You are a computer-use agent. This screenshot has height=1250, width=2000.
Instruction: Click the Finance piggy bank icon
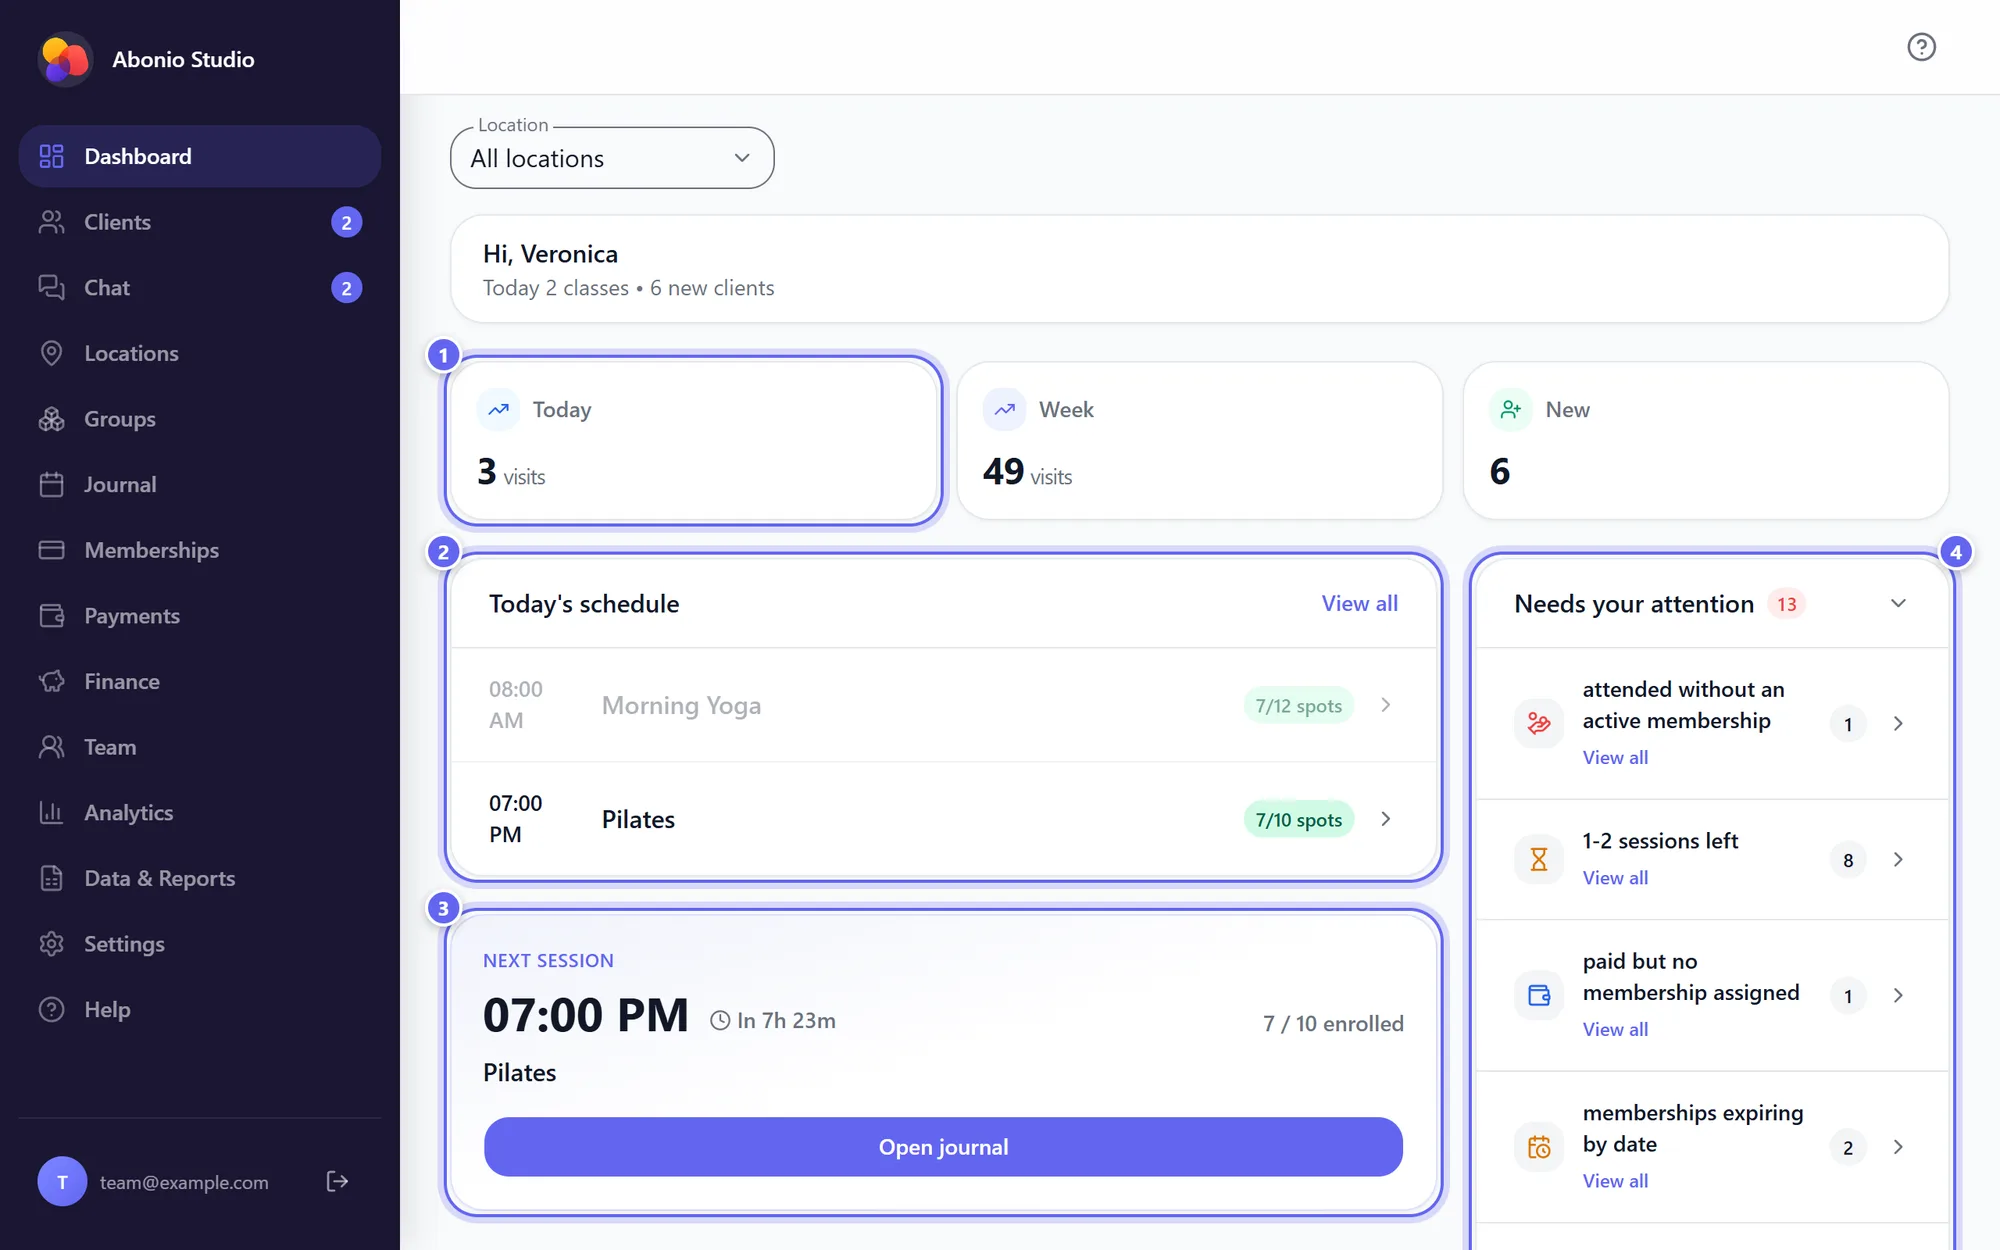tap(51, 682)
